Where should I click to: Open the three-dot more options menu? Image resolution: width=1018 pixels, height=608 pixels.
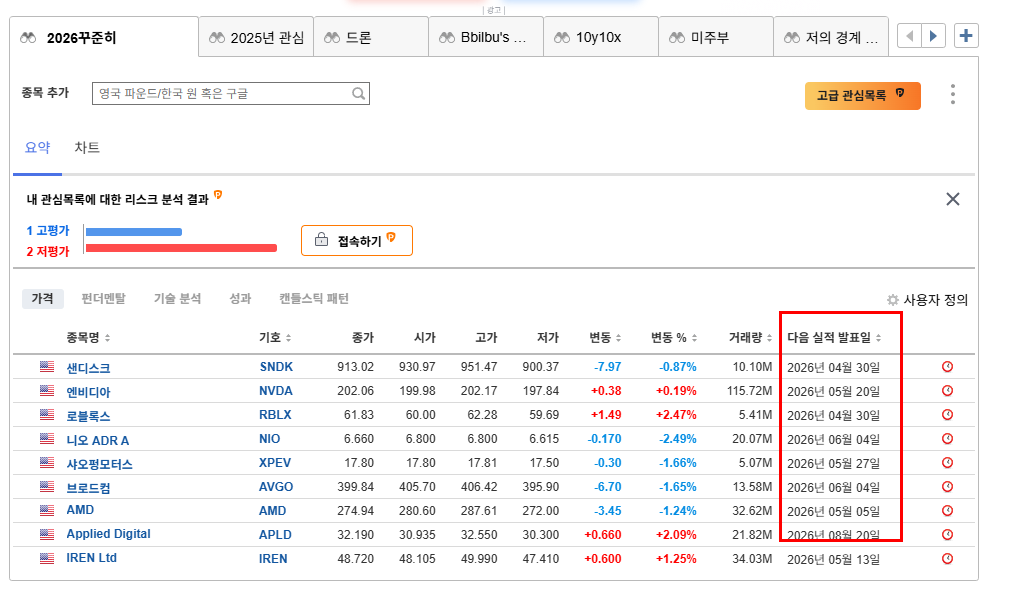click(952, 94)
